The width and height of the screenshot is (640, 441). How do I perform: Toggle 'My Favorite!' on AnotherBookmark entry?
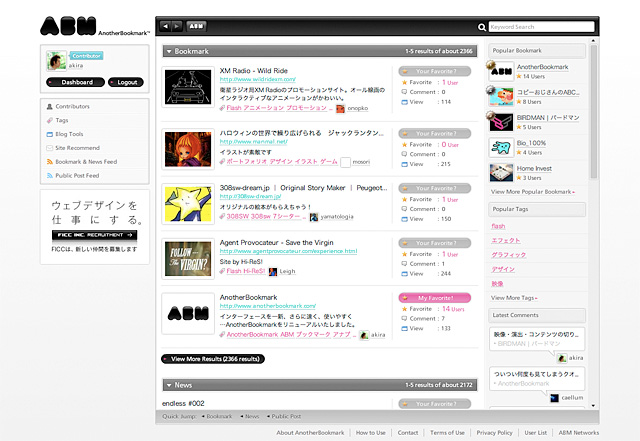point(434,298)
